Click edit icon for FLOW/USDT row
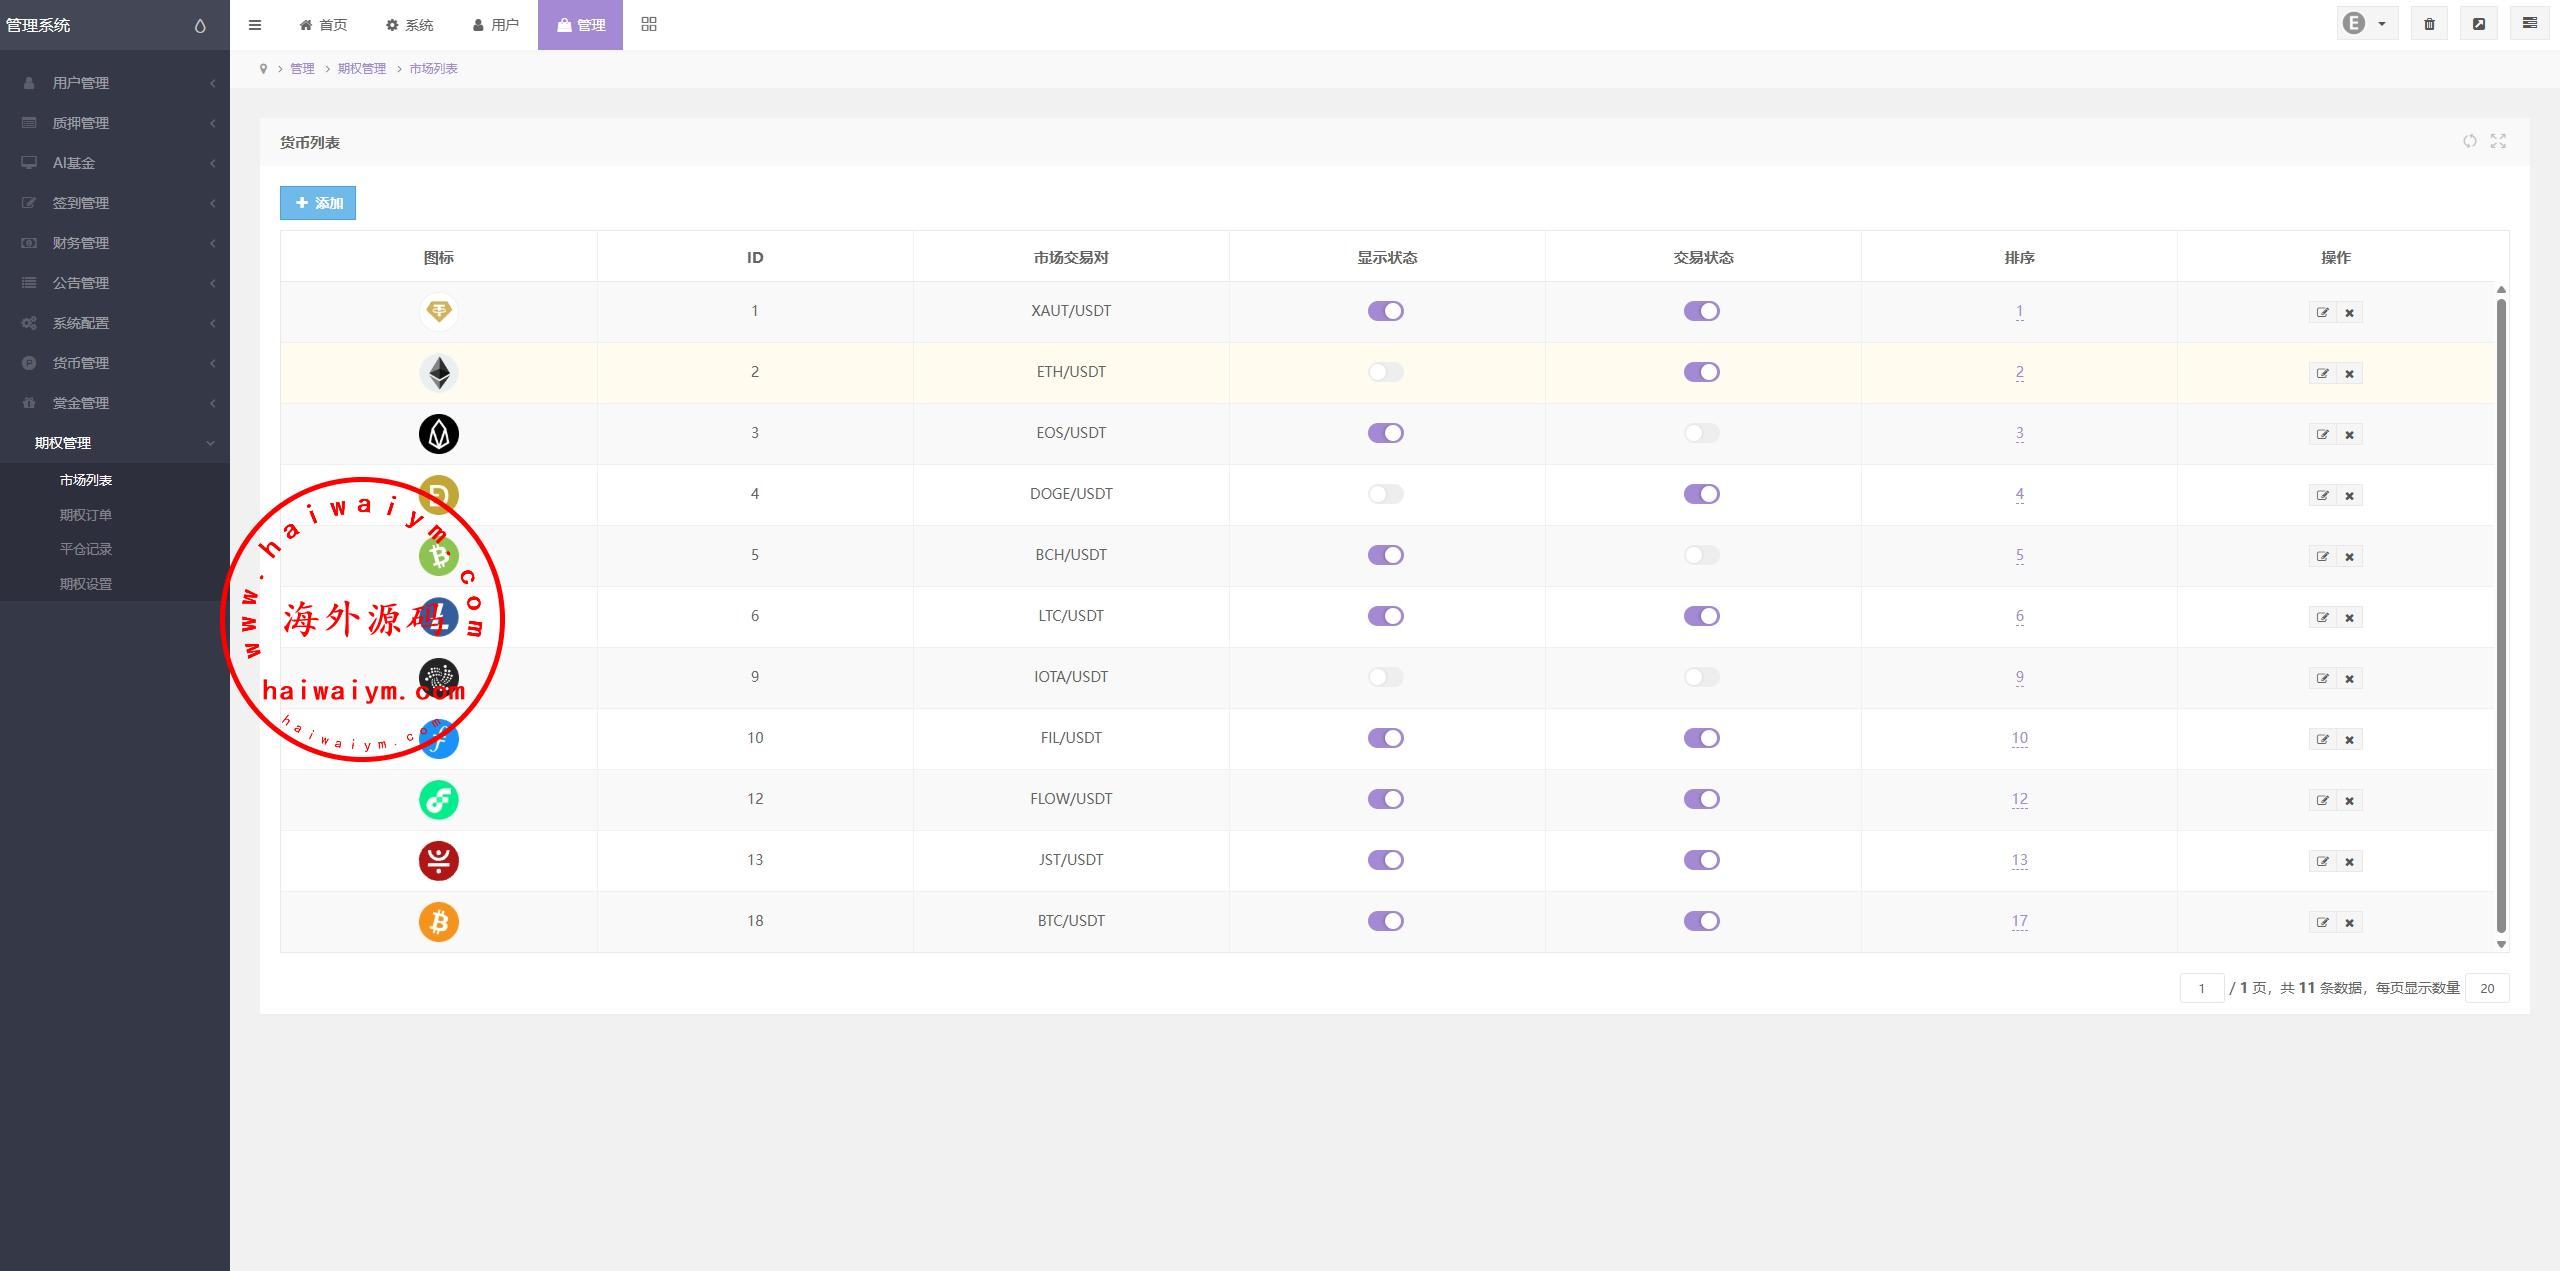Viewport: 2560px width, 1271px height. [2322, 800]
